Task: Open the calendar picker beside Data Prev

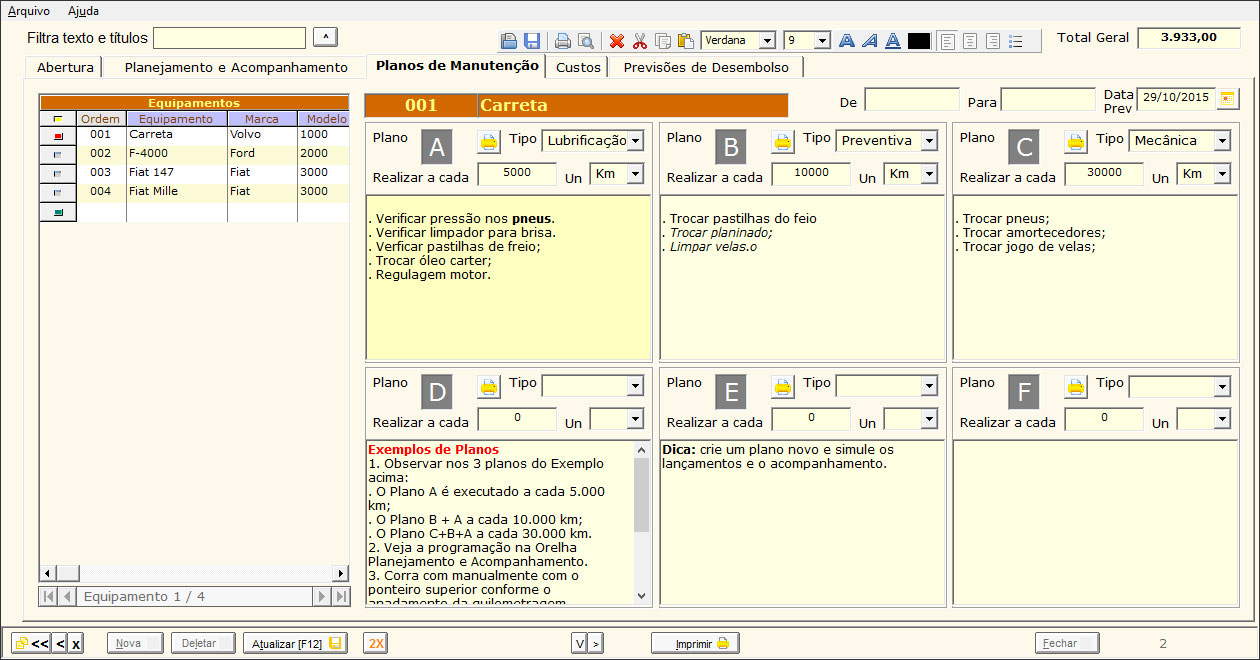Action: (x=1228, y=98)
